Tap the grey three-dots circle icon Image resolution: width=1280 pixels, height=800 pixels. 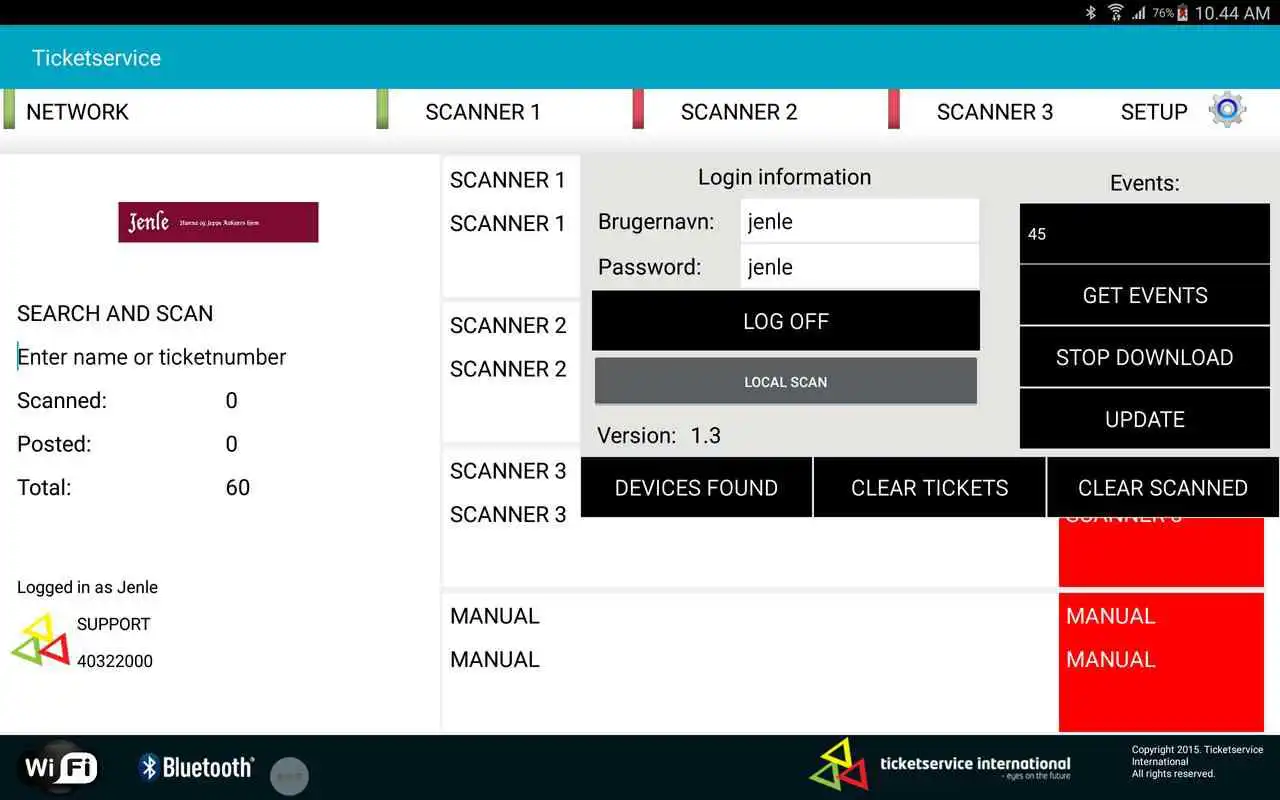click(290, 775)
